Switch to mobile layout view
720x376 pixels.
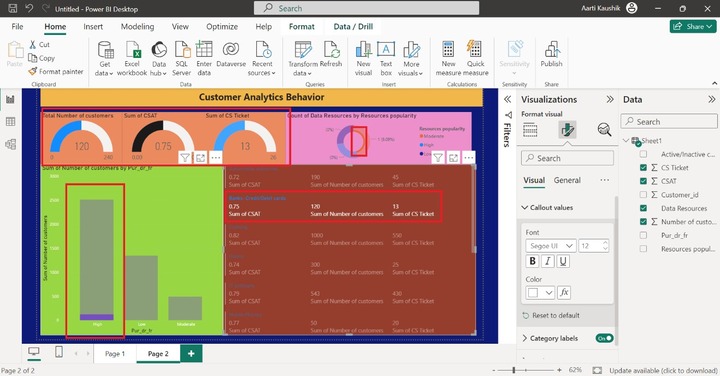coord(59,352)
